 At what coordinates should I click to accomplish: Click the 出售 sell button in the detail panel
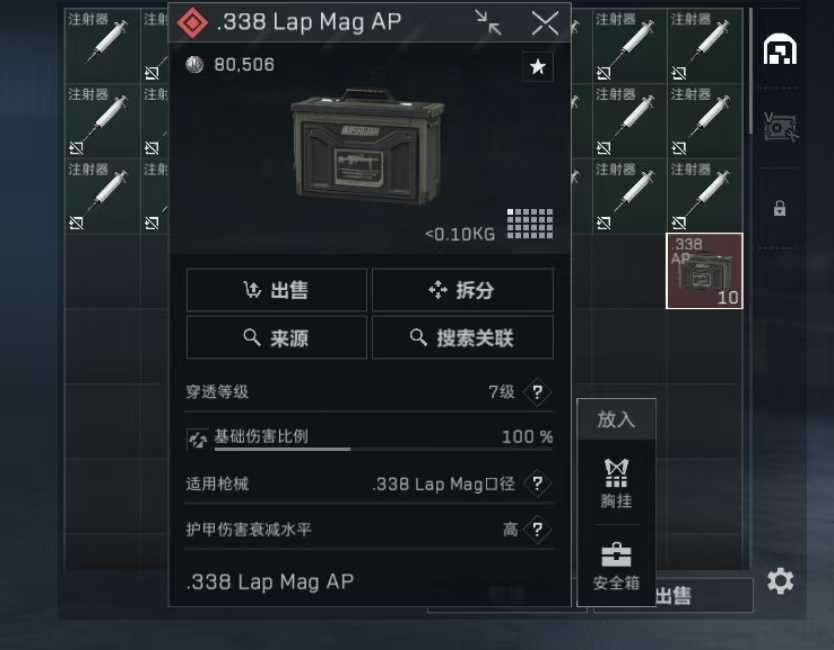pos(277,290)
